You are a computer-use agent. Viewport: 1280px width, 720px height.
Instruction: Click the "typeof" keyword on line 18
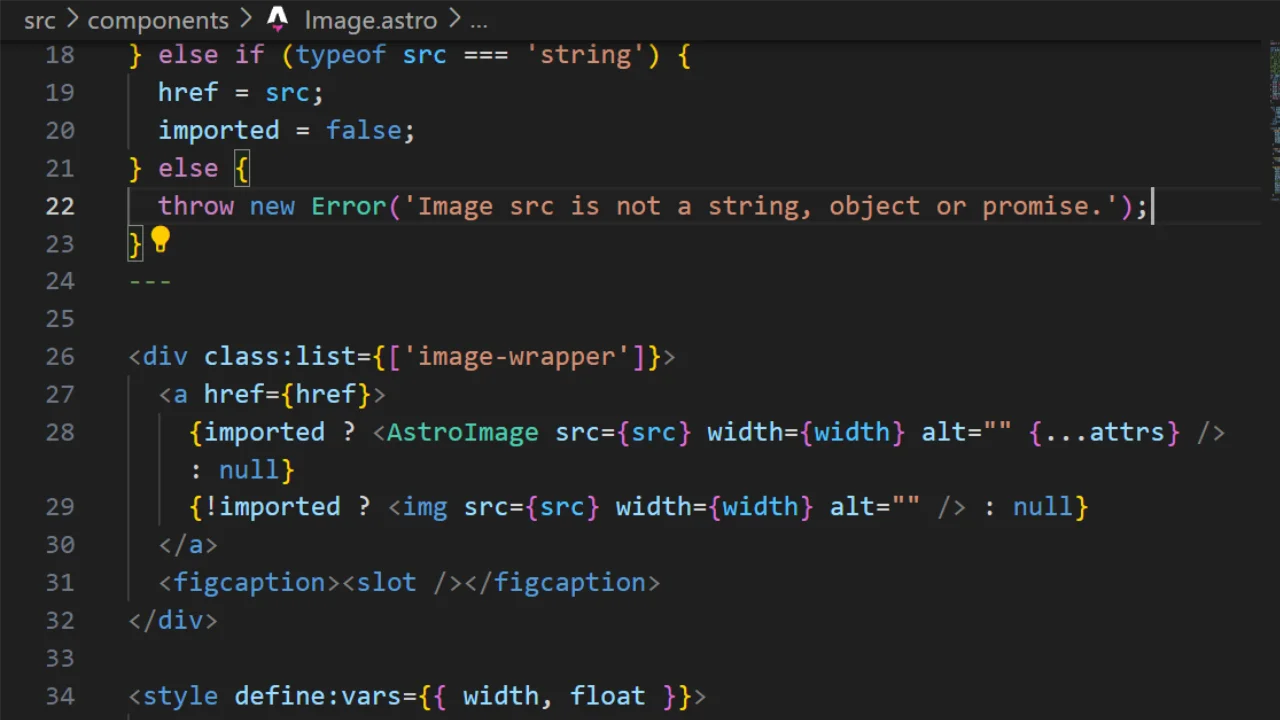(x=340, y=55)
